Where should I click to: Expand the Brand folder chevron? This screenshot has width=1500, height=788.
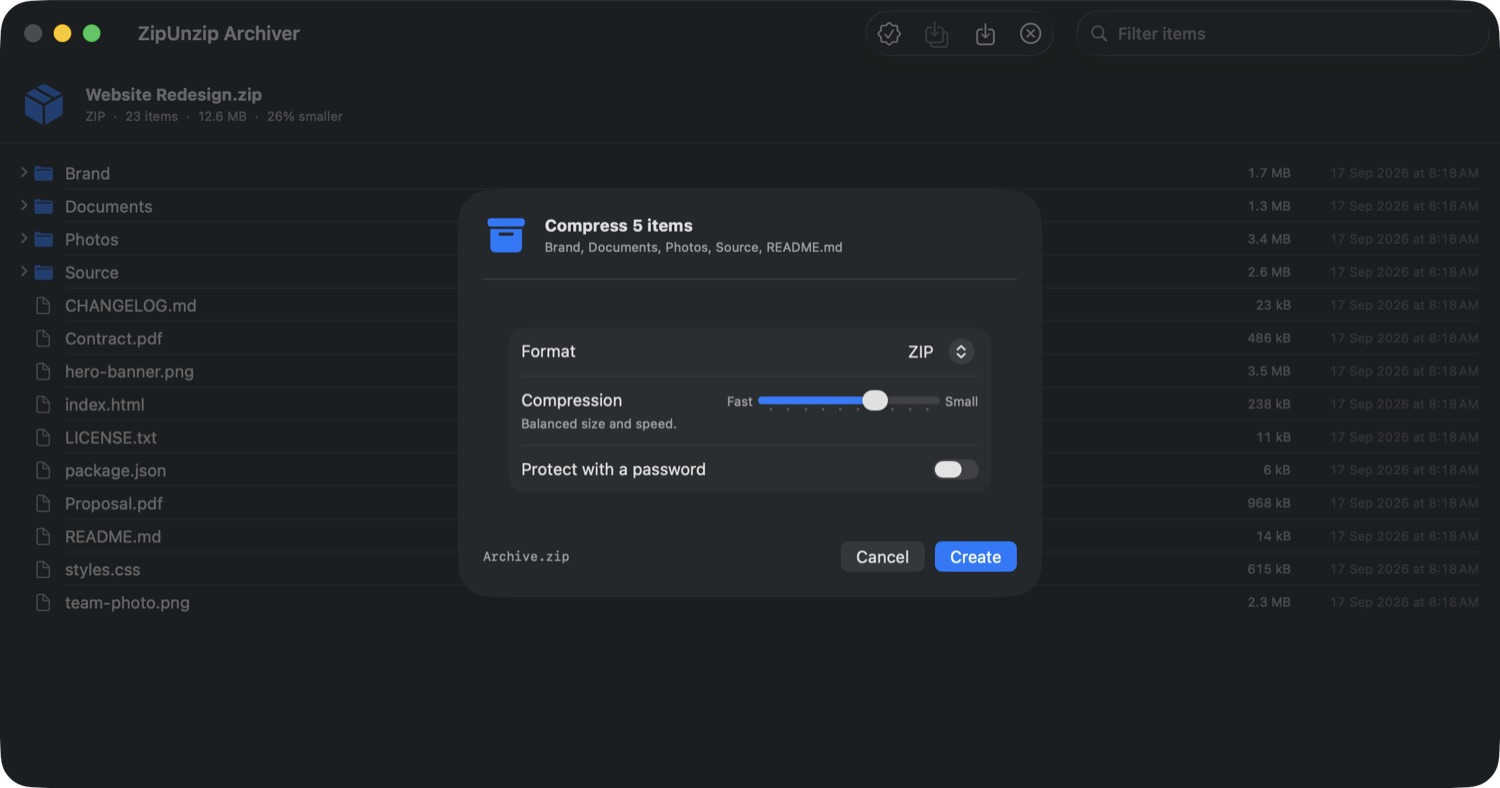pos(24,173)
